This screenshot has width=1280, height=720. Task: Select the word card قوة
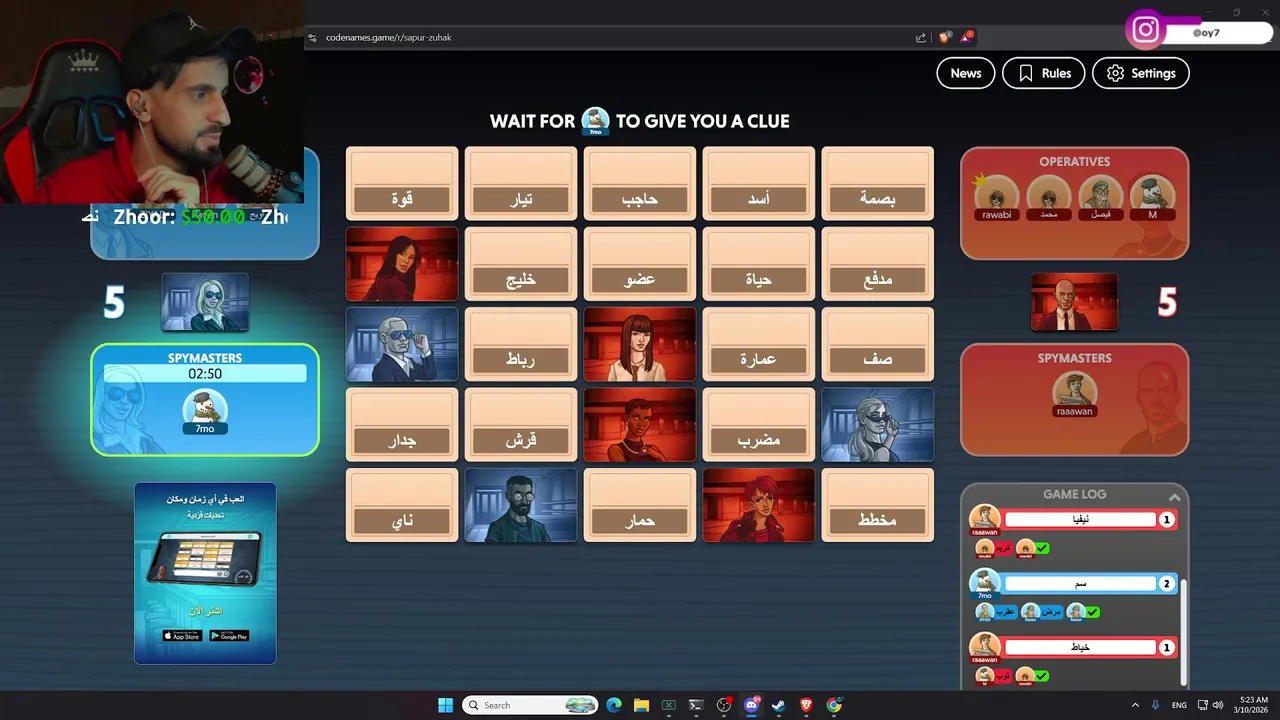(402, 184)
